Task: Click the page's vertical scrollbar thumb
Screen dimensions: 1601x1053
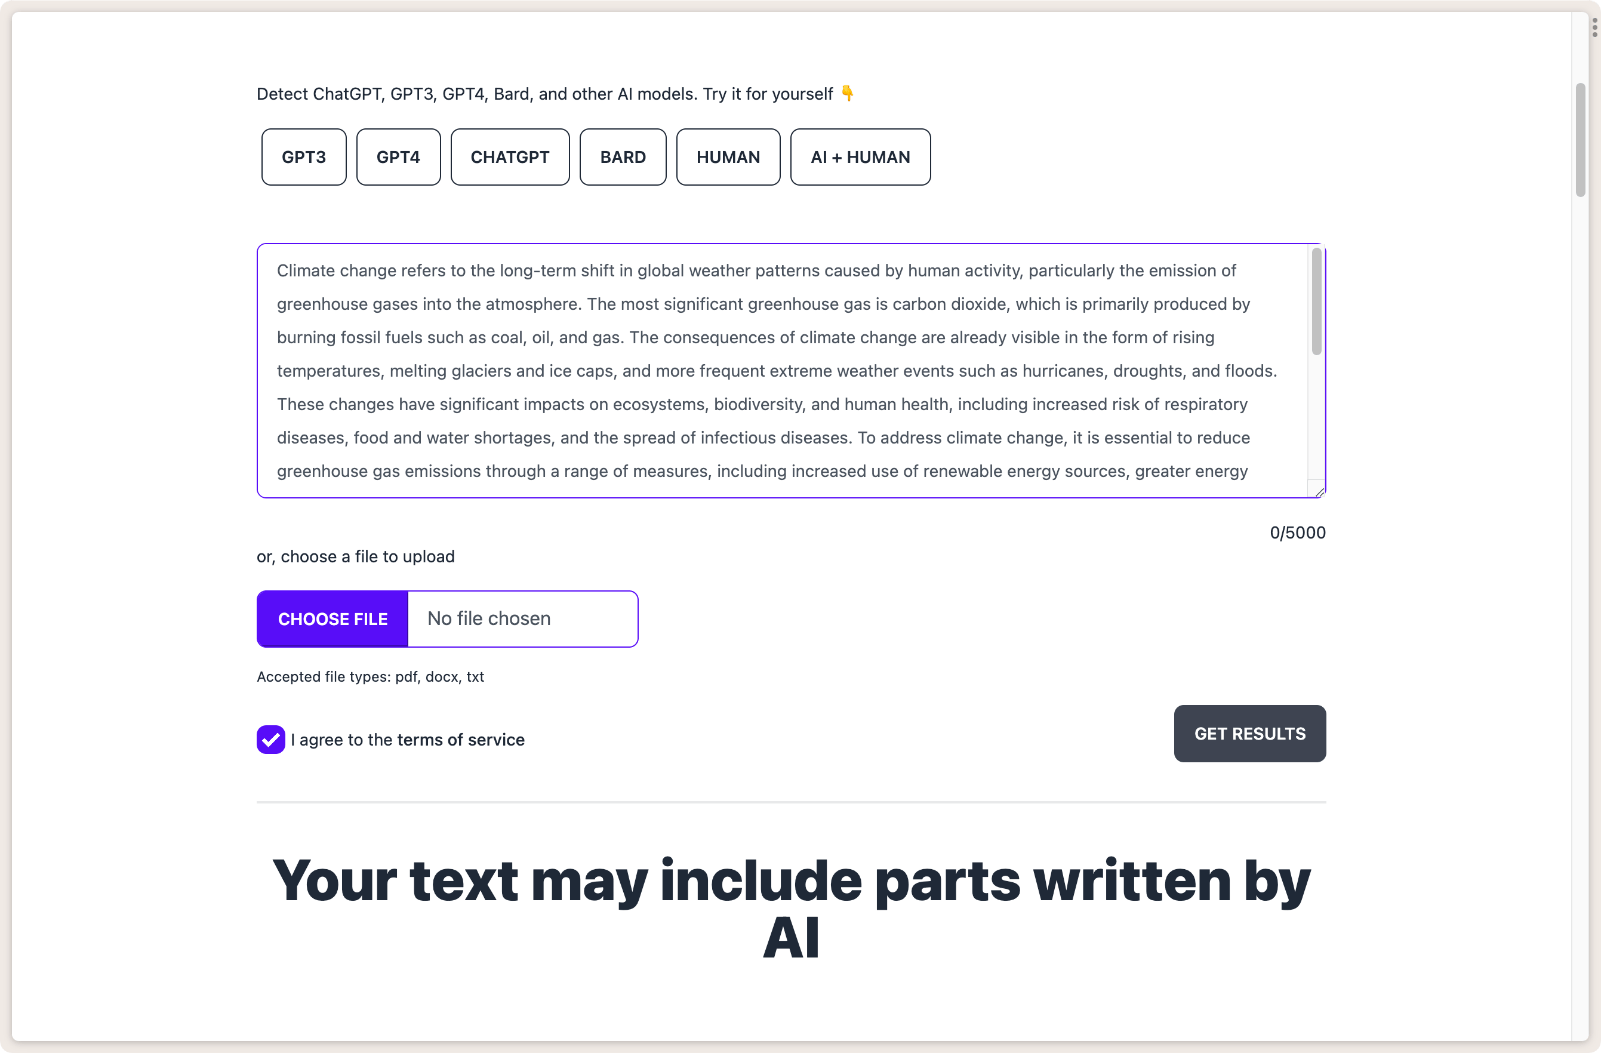Action: click(1580, 140)
